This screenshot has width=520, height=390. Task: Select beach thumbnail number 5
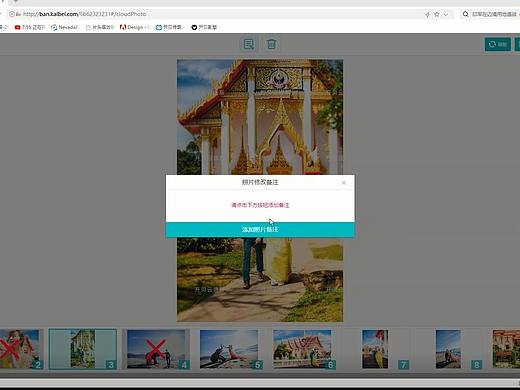click(x=229, y=349)
